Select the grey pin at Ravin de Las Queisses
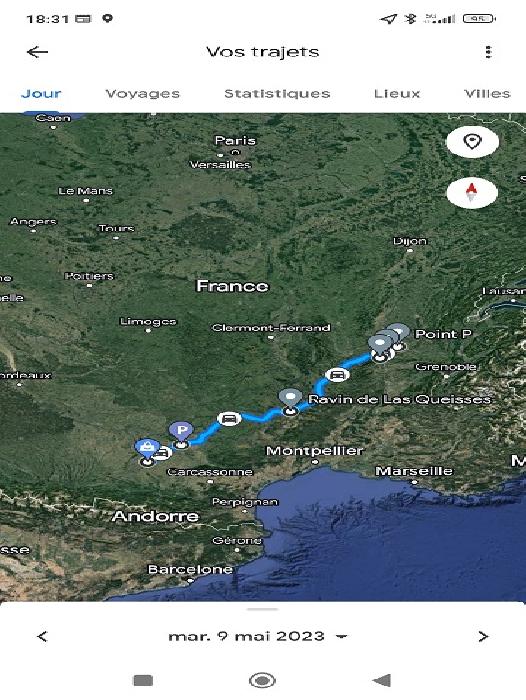The height and width of the screenshot is (700, 526). click(x=290, y=400)
